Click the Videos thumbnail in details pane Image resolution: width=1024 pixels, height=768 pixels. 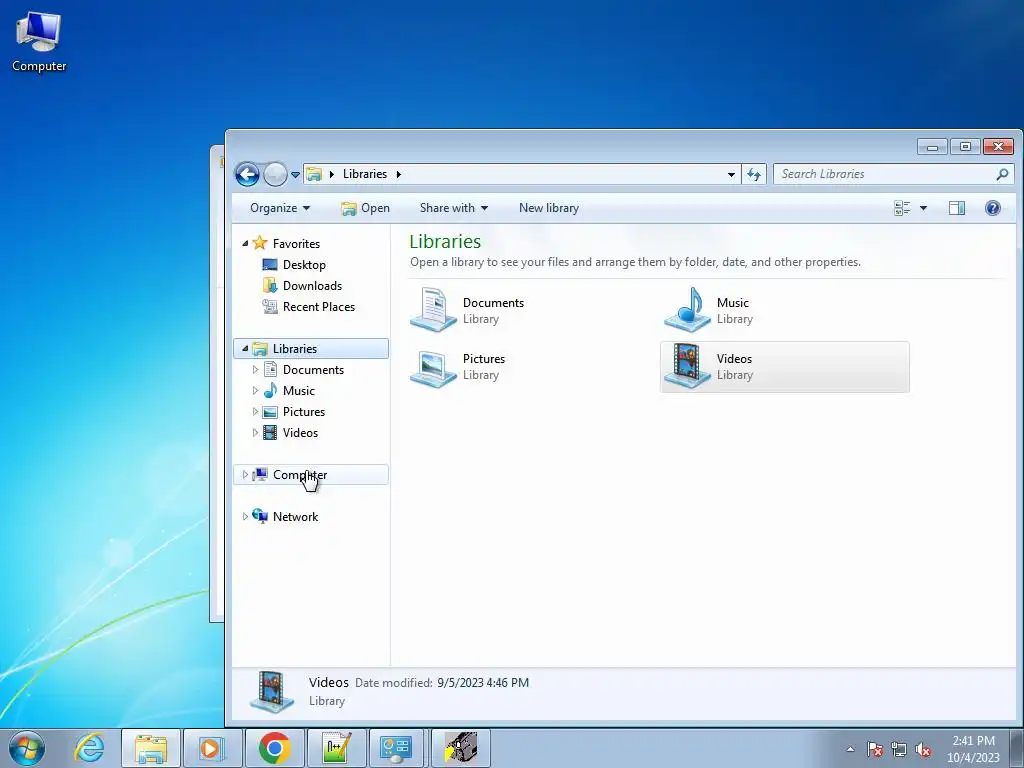click(272, 692)
